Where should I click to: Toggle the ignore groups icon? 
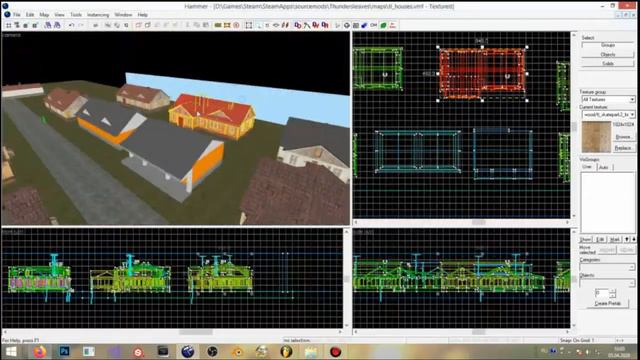tap(126, 25)
